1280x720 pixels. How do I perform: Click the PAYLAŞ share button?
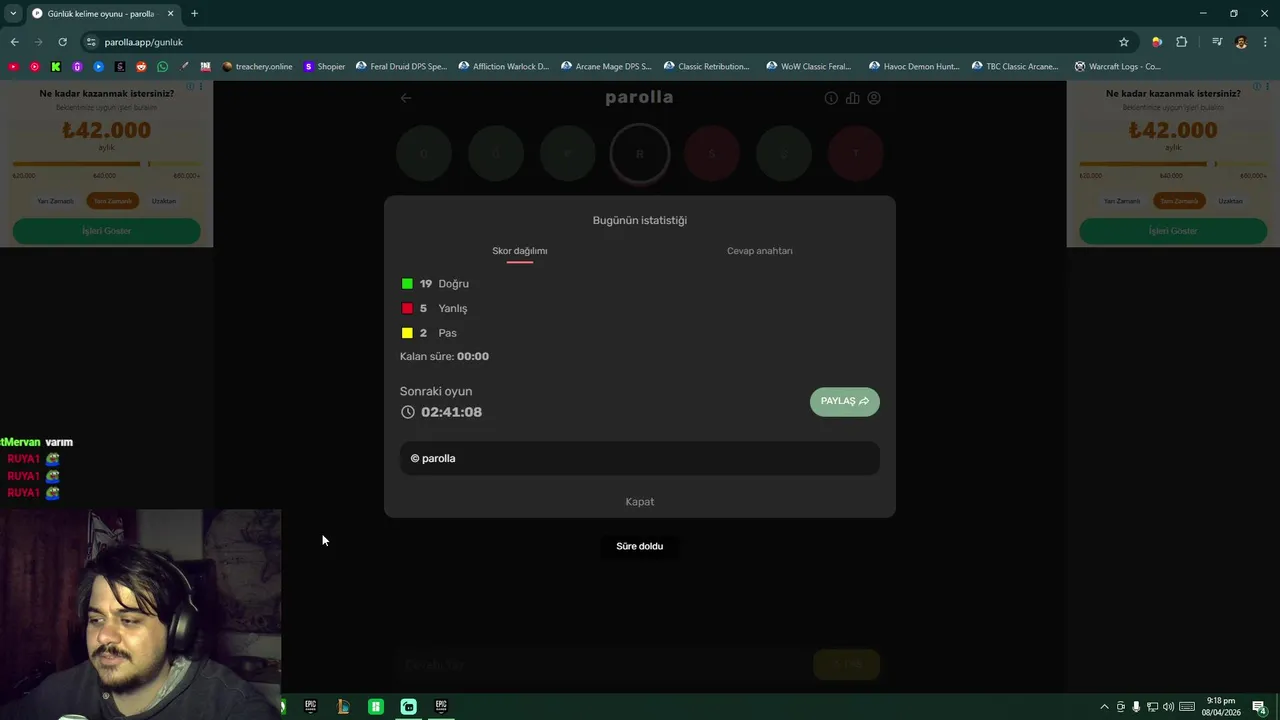845,401
